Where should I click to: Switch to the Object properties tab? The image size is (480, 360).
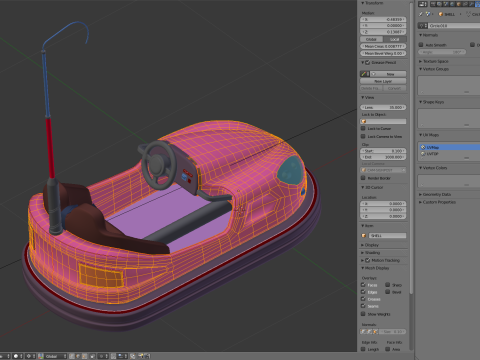click(x=458, y=4)
